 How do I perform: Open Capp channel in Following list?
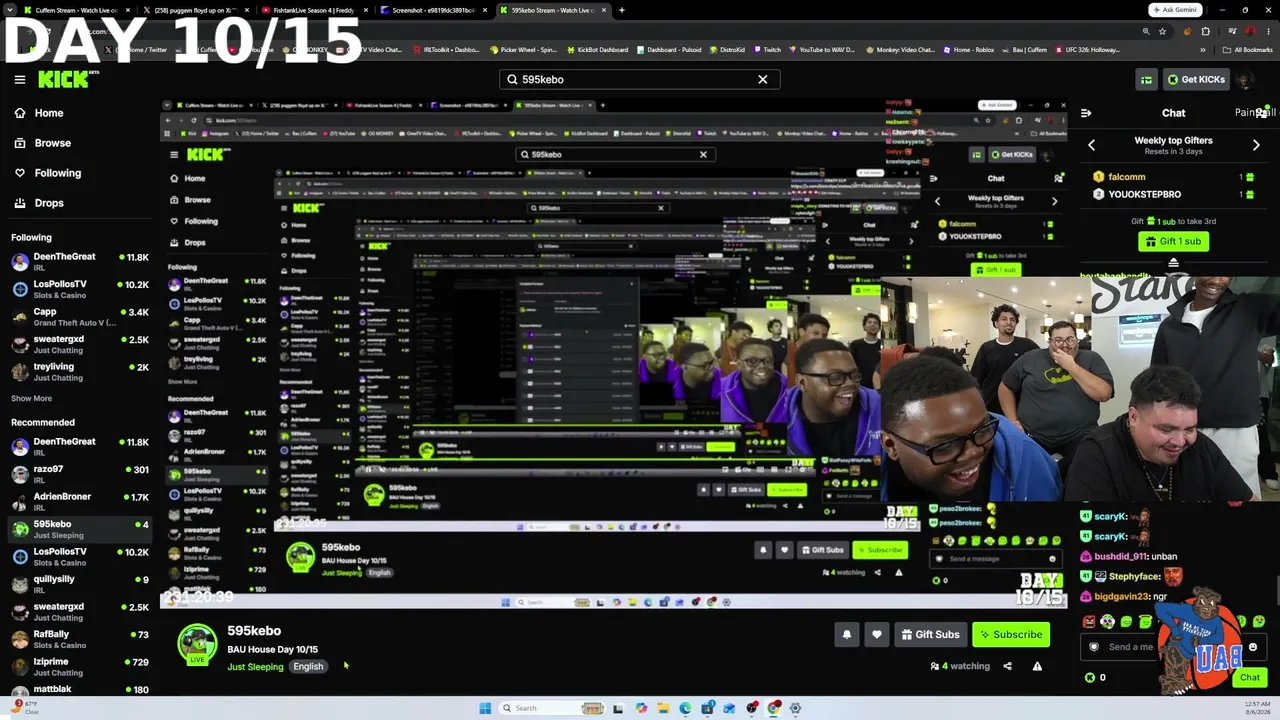click(x=78, y=317)
